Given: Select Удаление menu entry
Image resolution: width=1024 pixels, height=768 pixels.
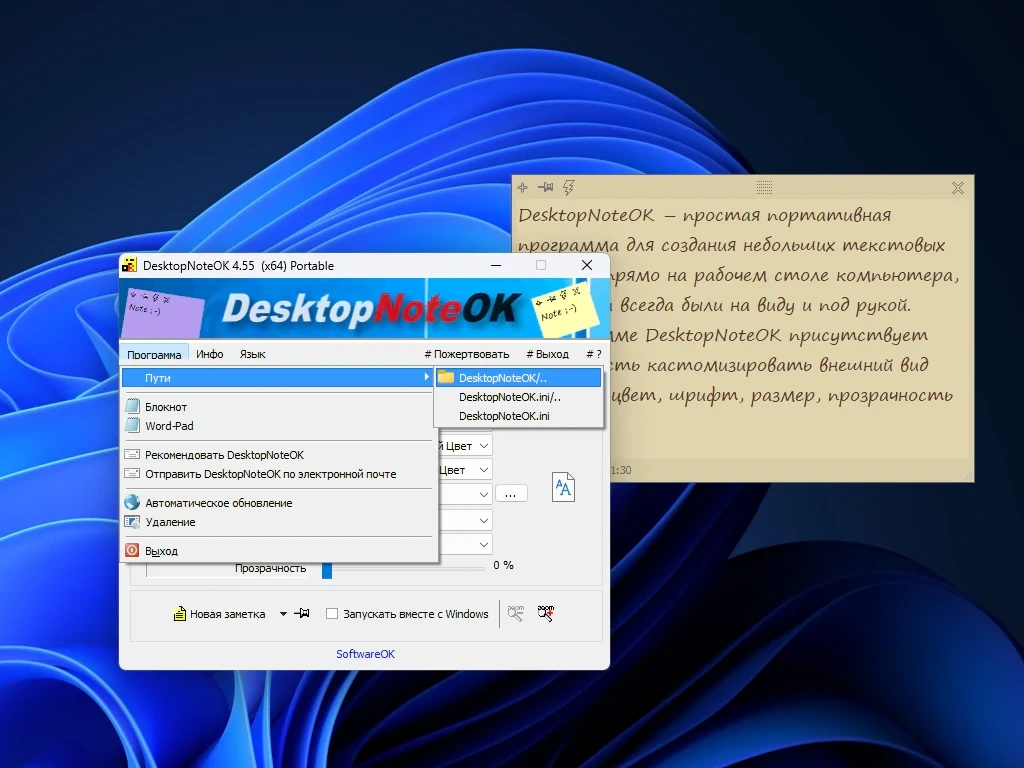Looking at the screenshot, I should pos(278,522).
